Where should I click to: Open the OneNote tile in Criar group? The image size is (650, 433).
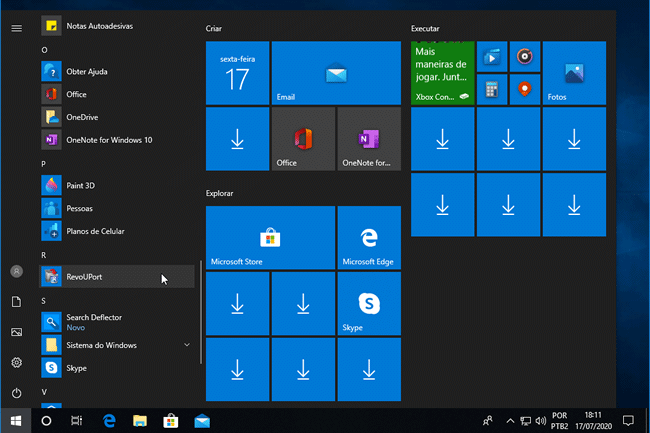pos(369,139)
